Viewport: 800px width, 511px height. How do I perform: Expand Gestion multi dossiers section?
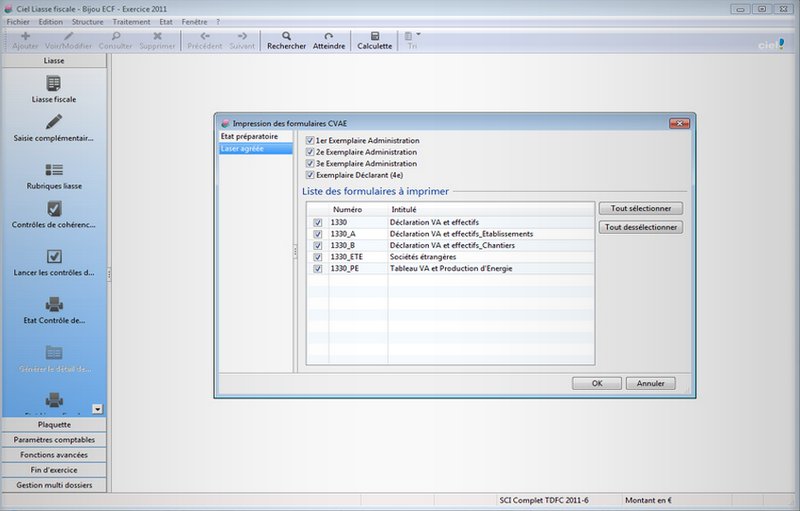point(54,485)
